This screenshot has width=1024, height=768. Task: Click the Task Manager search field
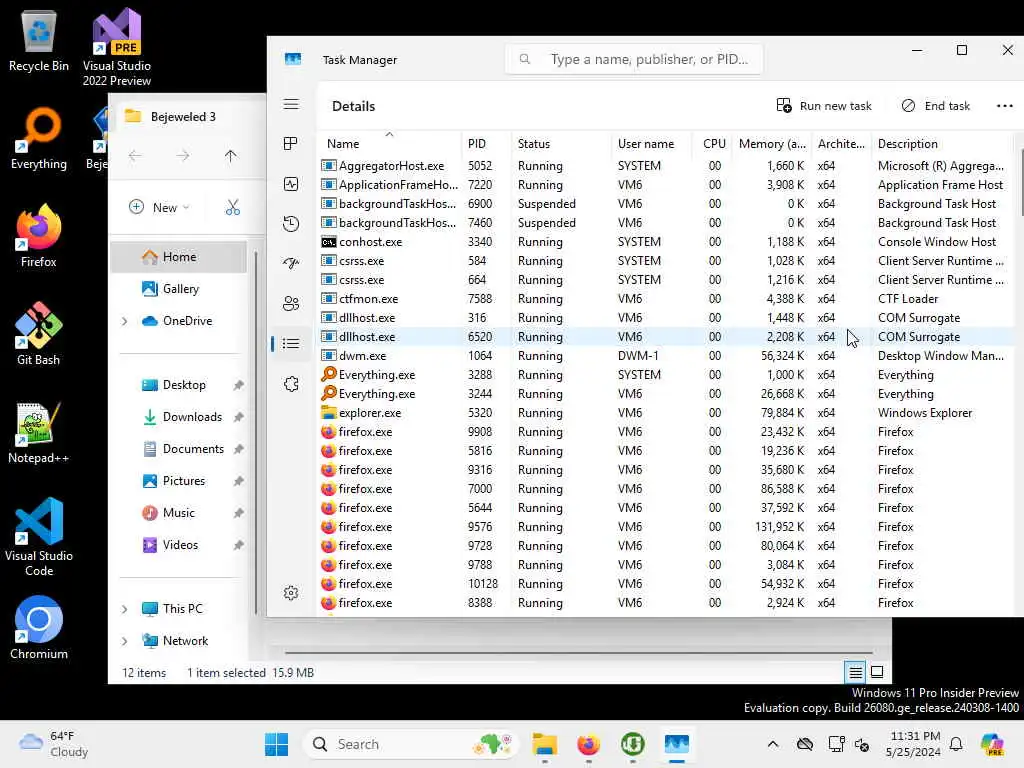(633, 59)
